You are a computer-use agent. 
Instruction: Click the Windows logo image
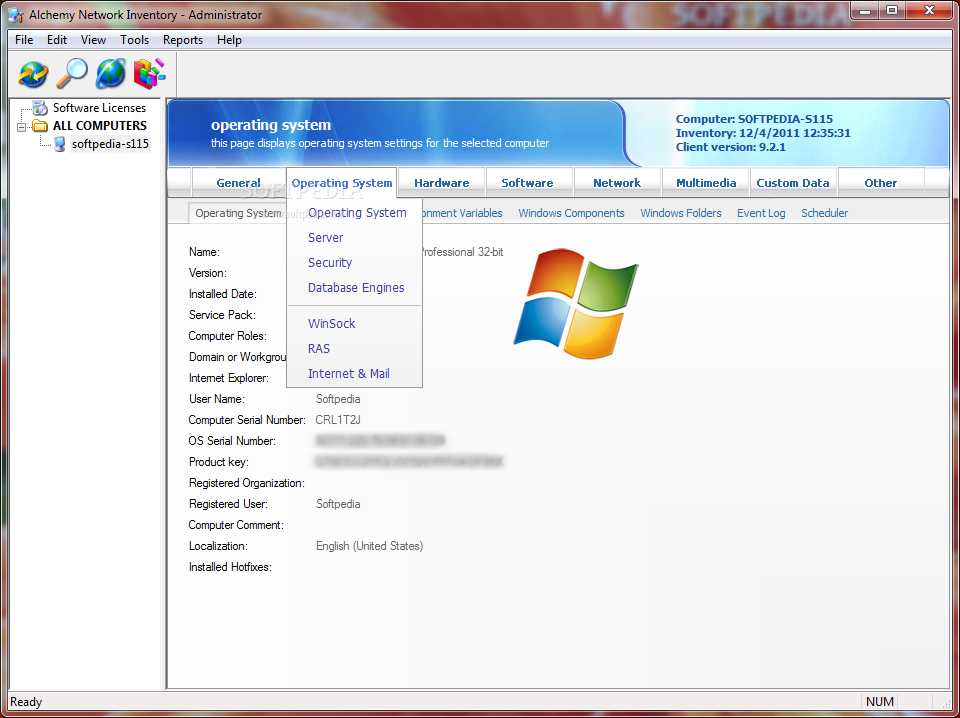click(x=576, y=303)
